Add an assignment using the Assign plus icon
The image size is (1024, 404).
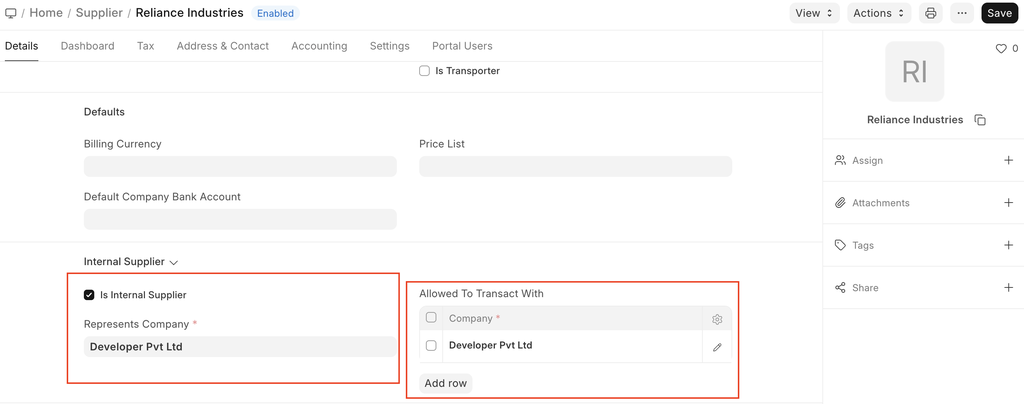tap(1008, 160)
